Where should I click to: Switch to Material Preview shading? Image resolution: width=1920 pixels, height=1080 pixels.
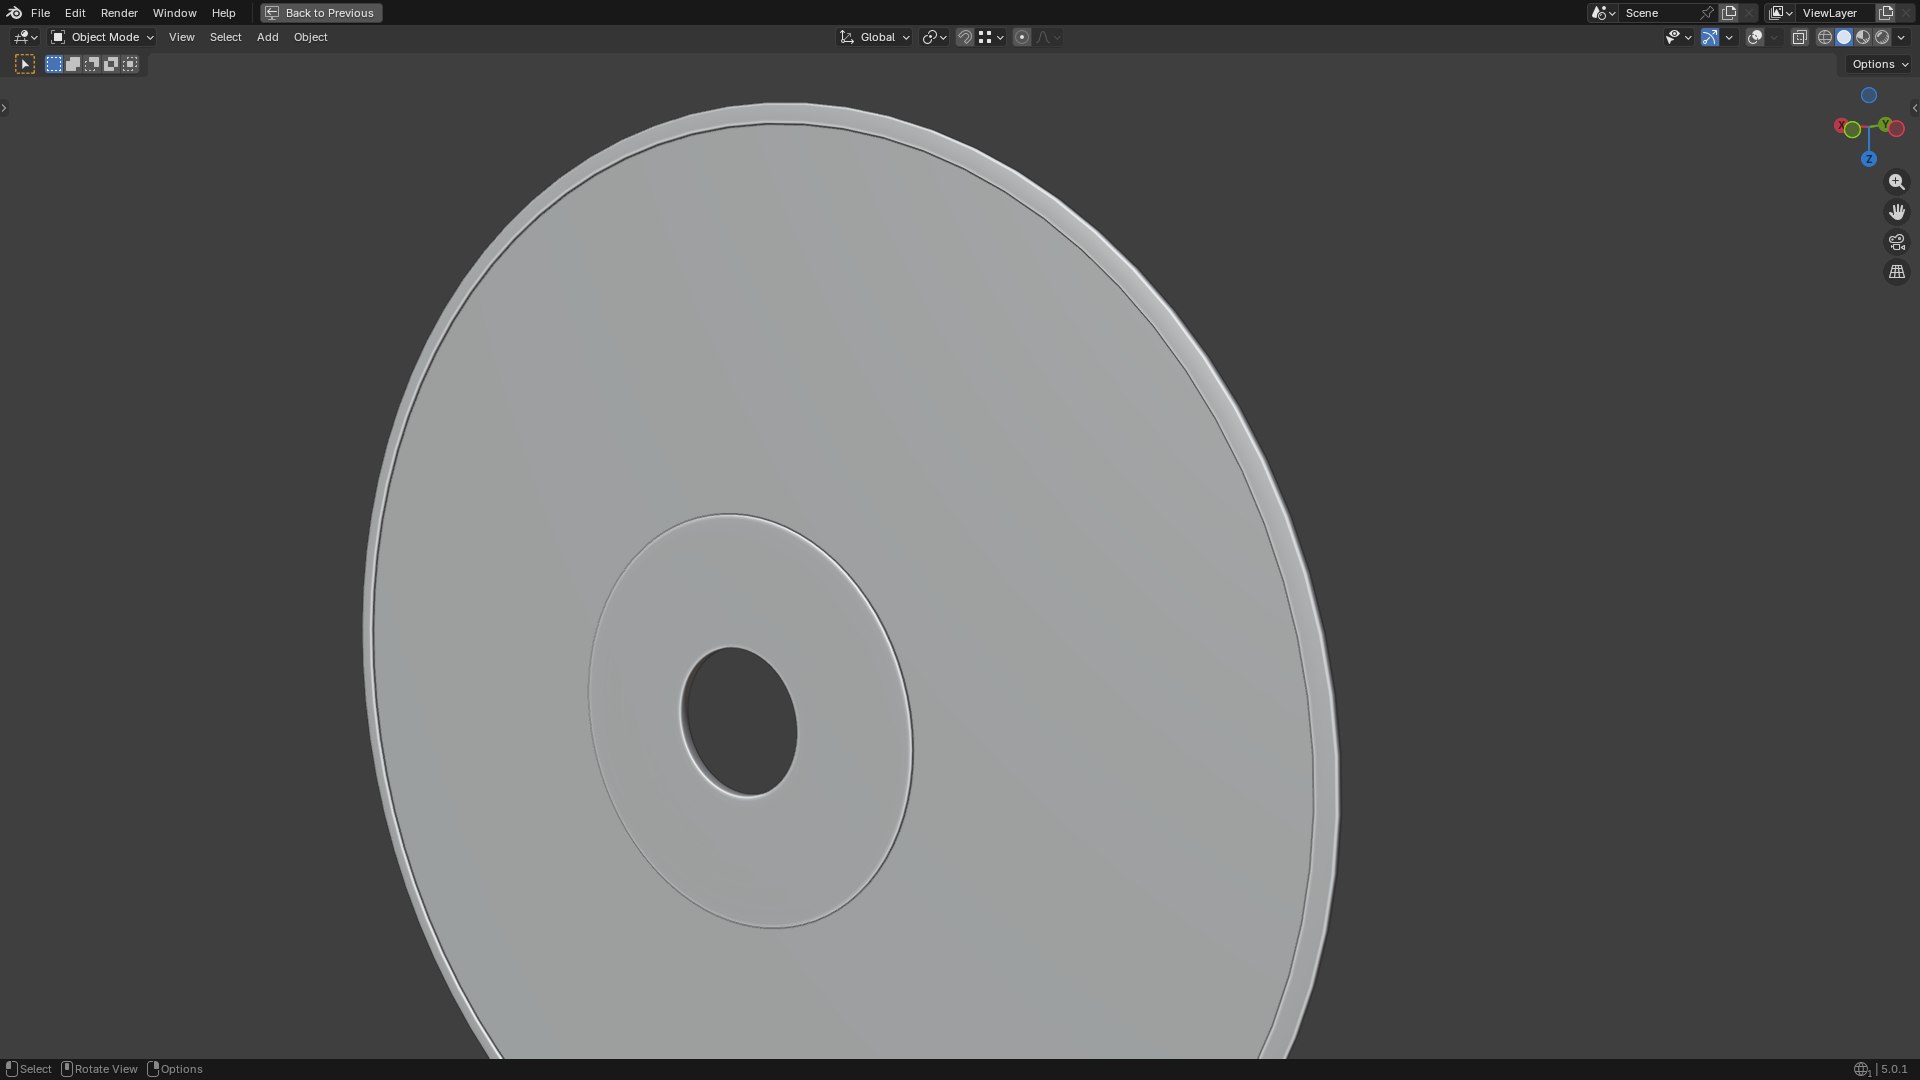[x=1863, y=37]
